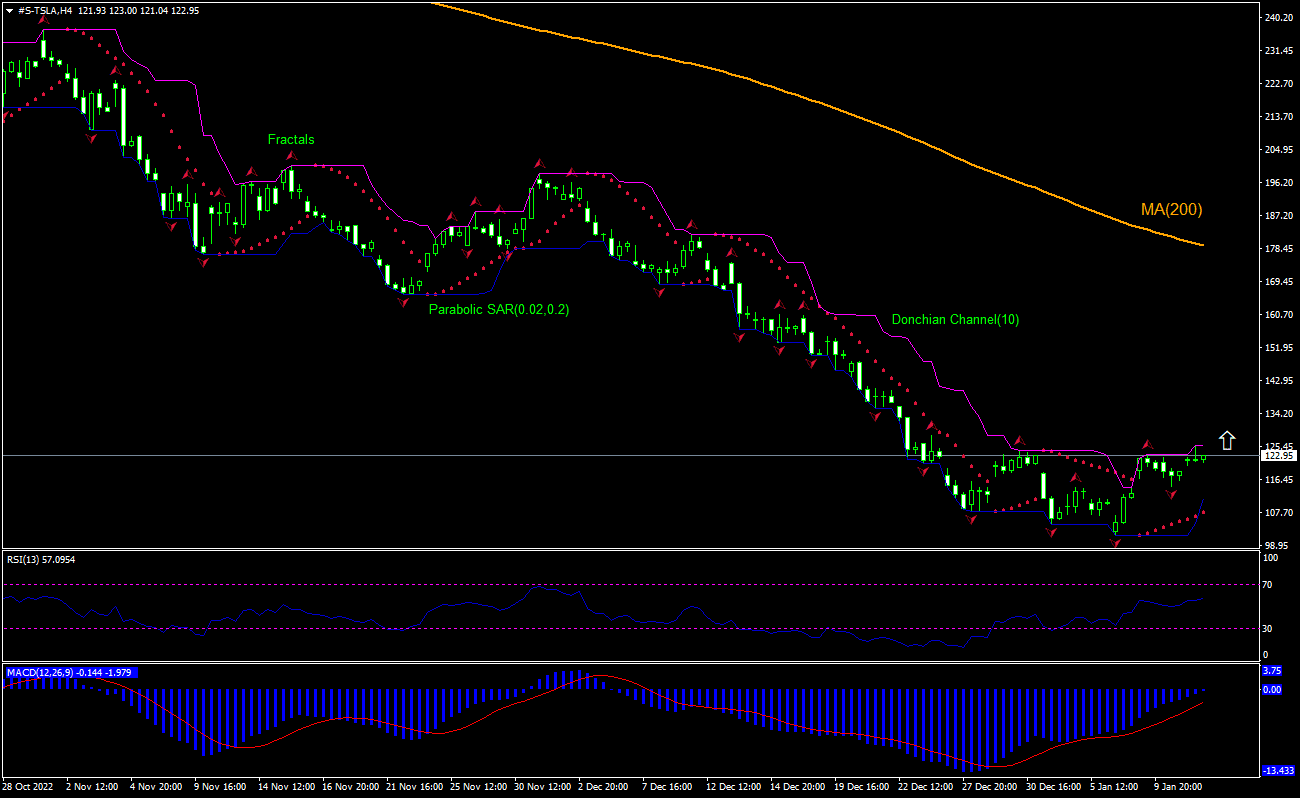Click the 9 Jan 20:00 time label
The width and height of the screenshot is (1300, 798).
pos(1180,787)
